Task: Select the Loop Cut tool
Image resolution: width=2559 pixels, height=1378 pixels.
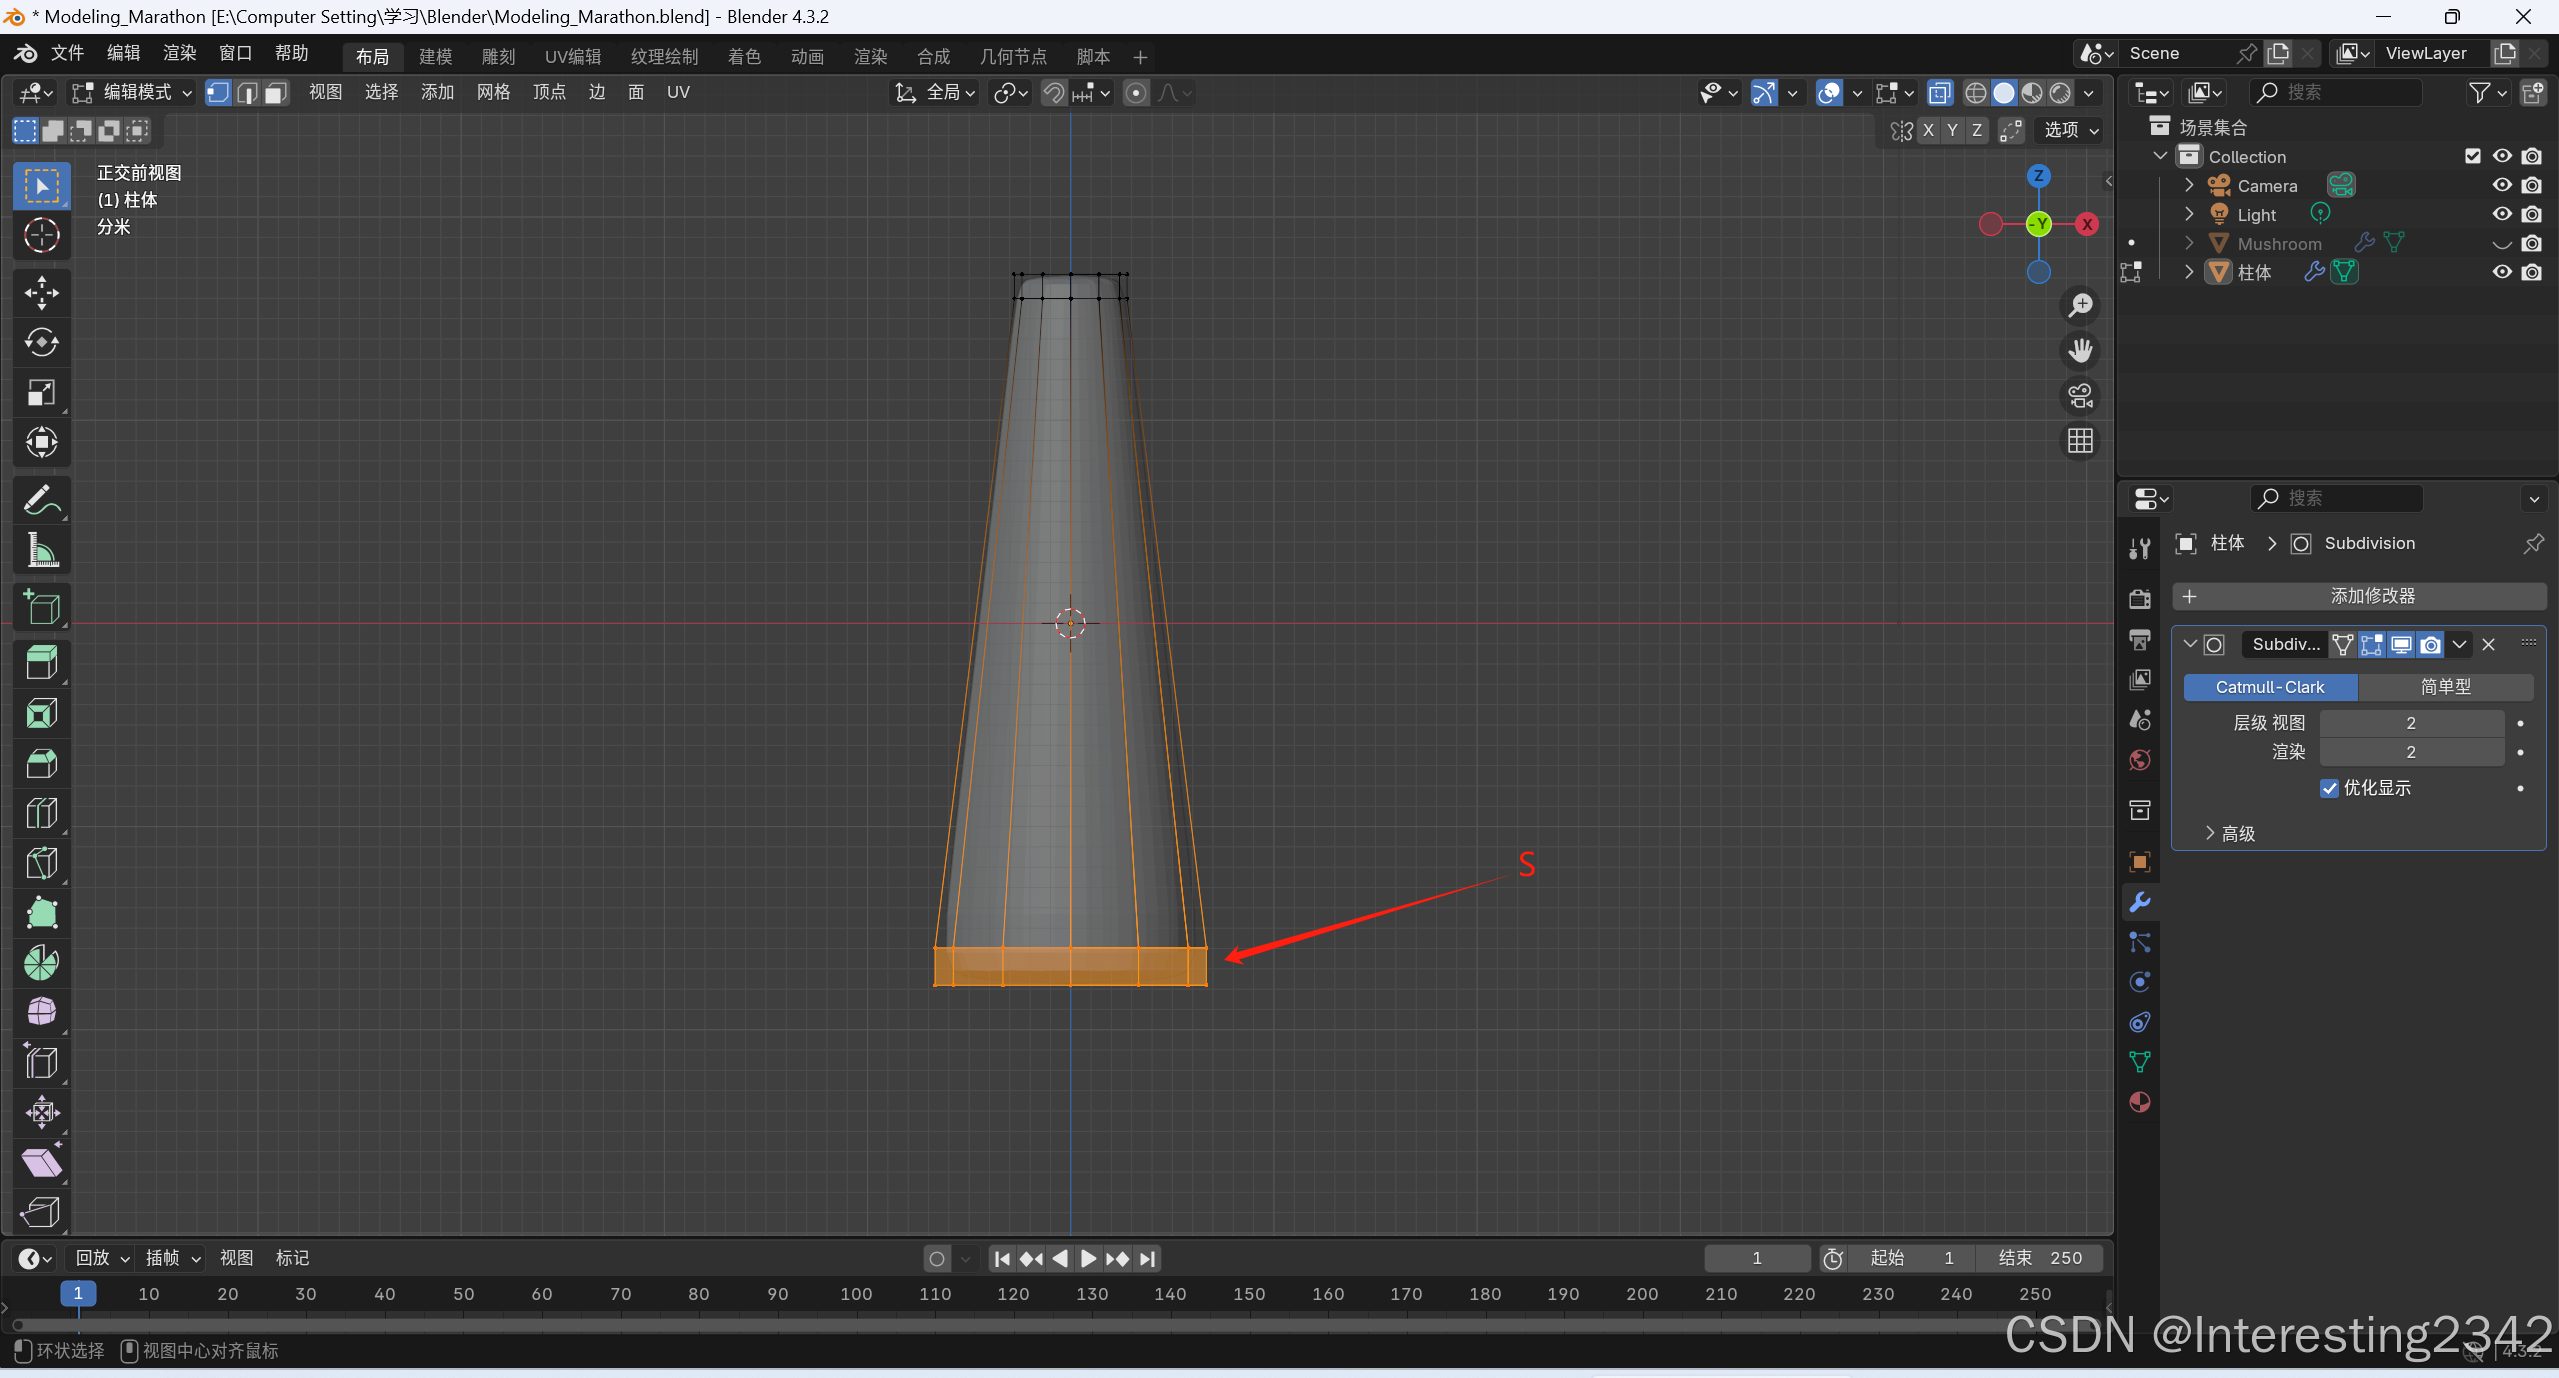Action: tap(41, 813)
